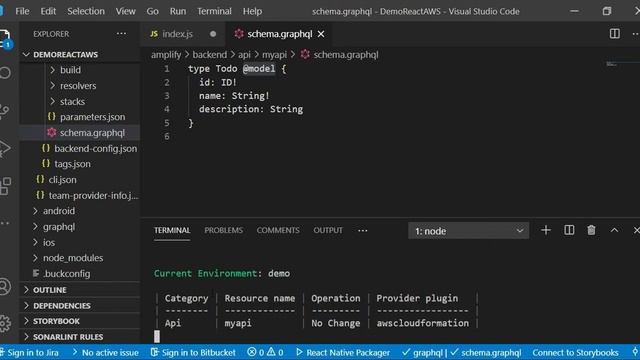Viewport: 640px width, 360px height.
Task: Open Explorer views and more actions
Action: tap(121, 34)
